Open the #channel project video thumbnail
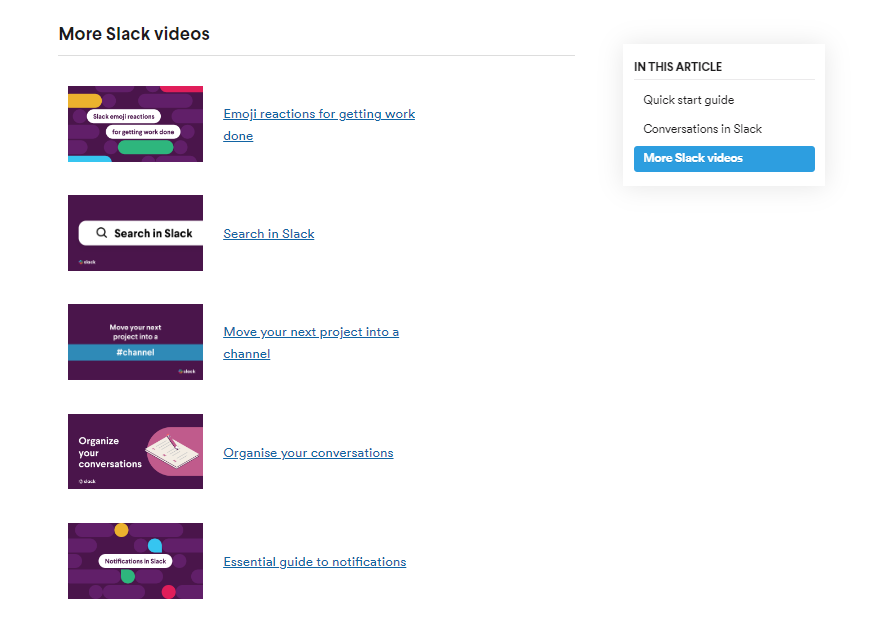This screenshot has width=878, height=641. [x=136, y=342]
